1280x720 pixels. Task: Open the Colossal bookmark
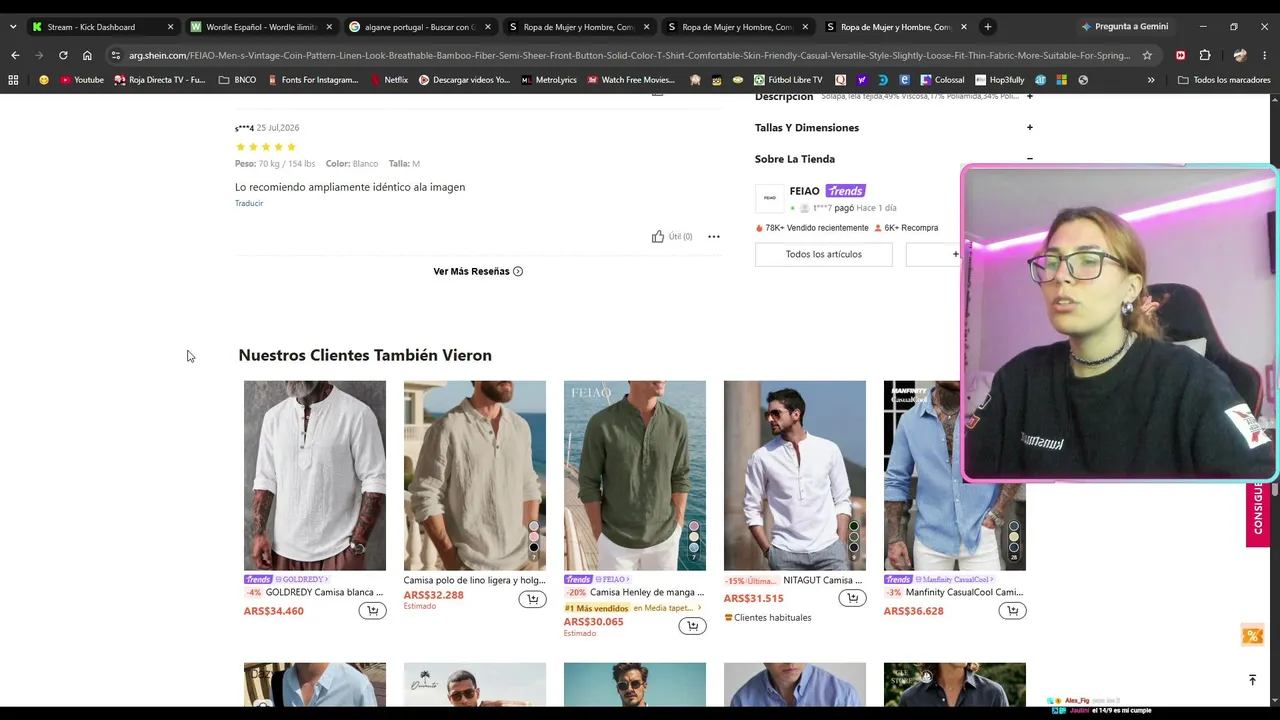942,80
